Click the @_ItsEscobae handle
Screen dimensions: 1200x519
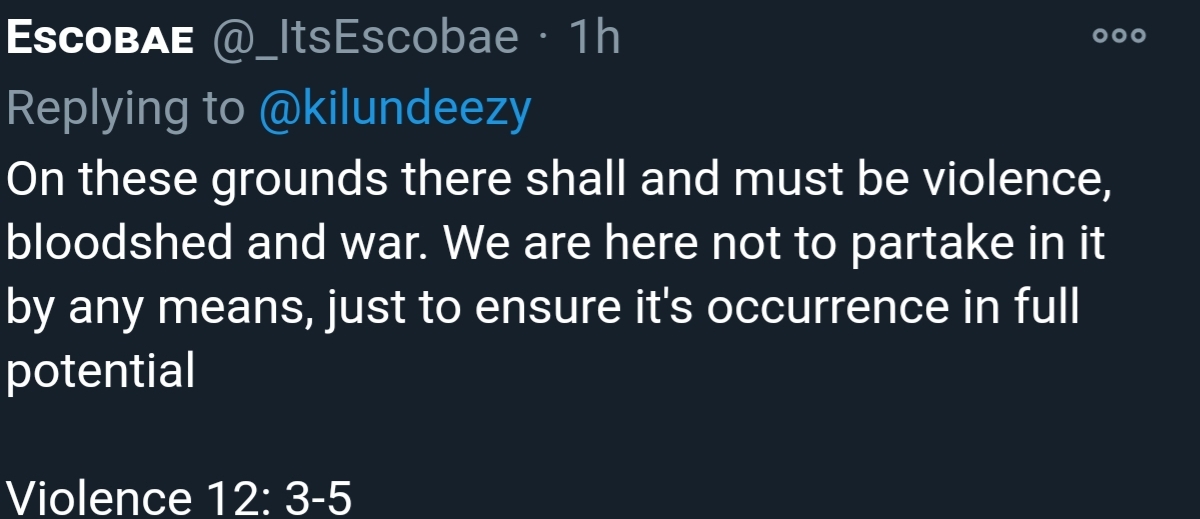click(364, 39)
